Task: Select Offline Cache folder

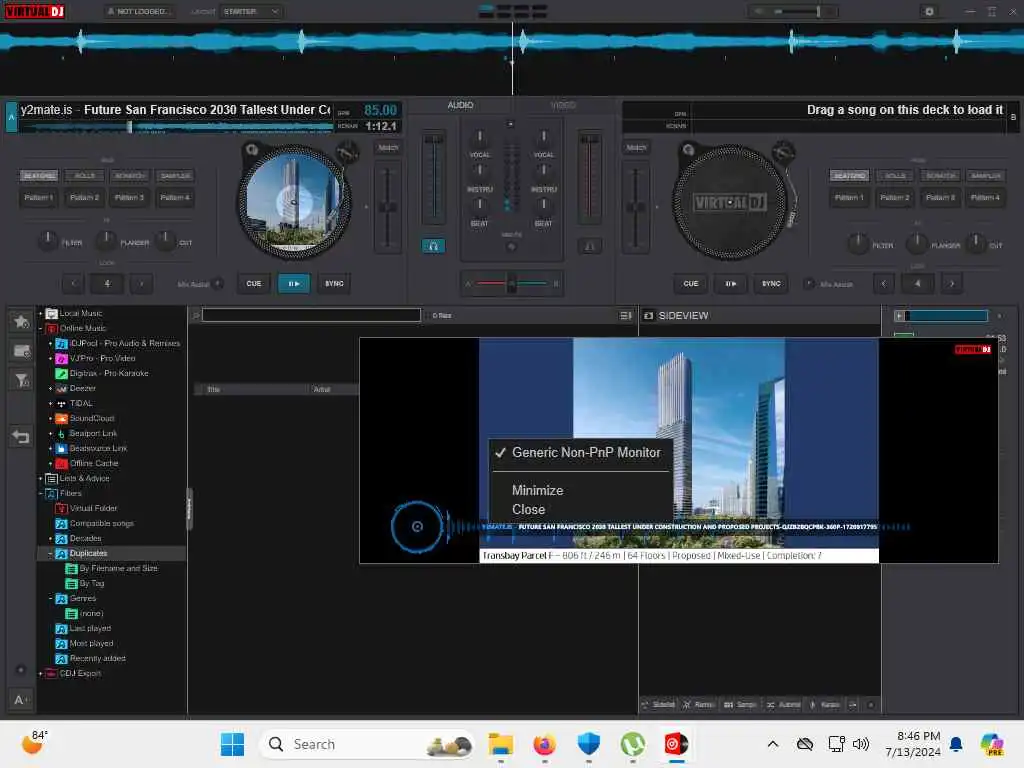Action: tap(93, 464)
